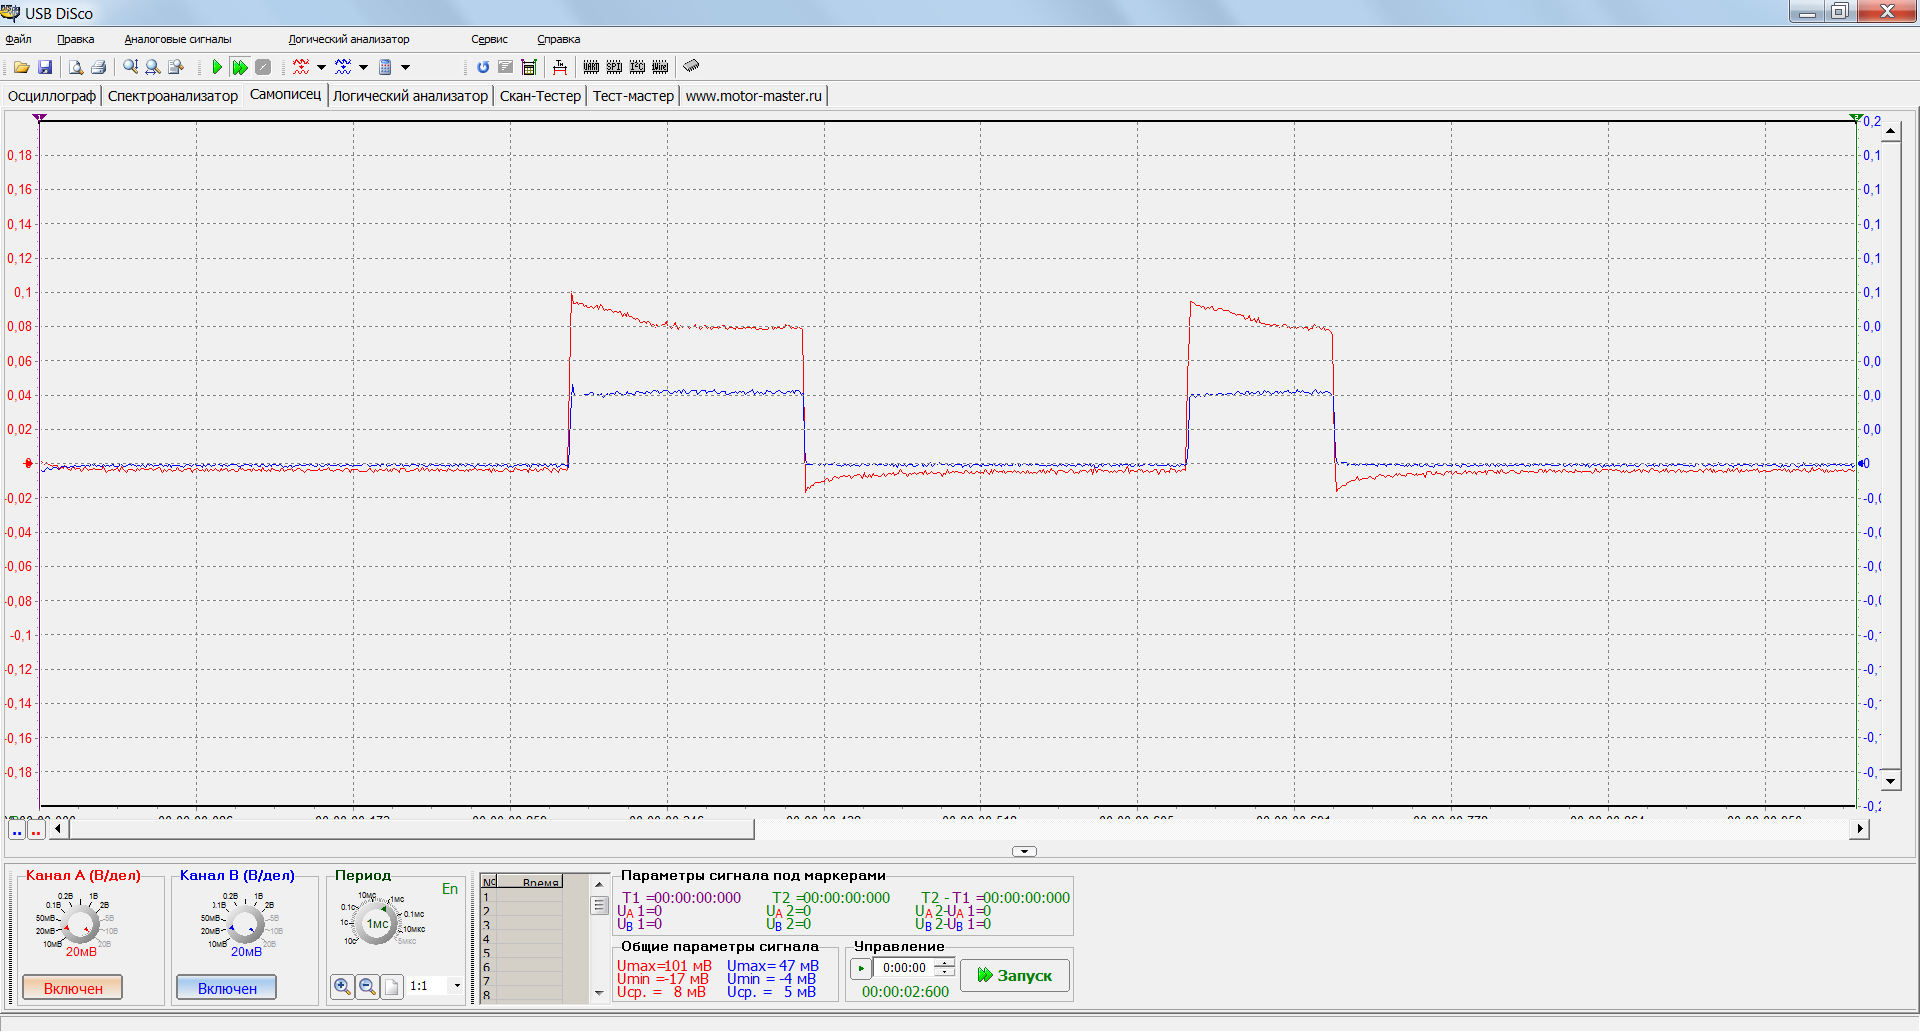Select the SPI decoder icon

coord(614,67)
